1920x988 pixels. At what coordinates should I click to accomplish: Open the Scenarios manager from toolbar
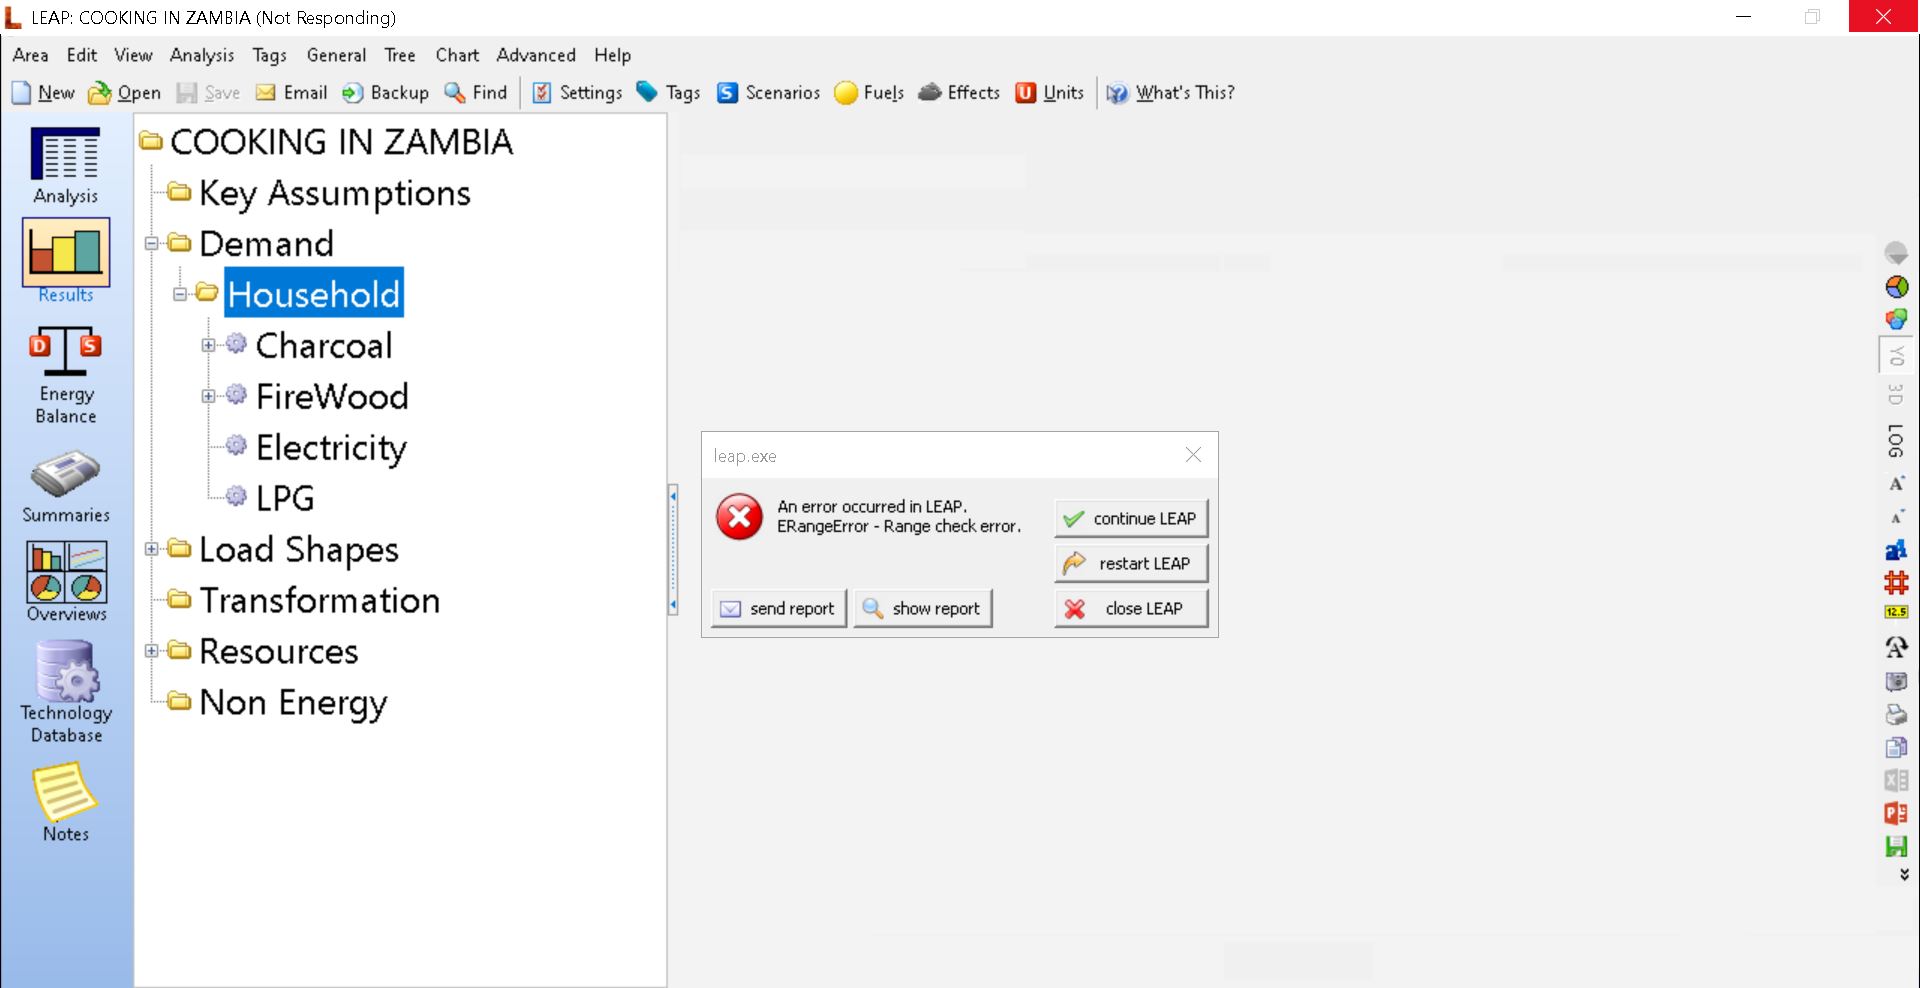769,93
